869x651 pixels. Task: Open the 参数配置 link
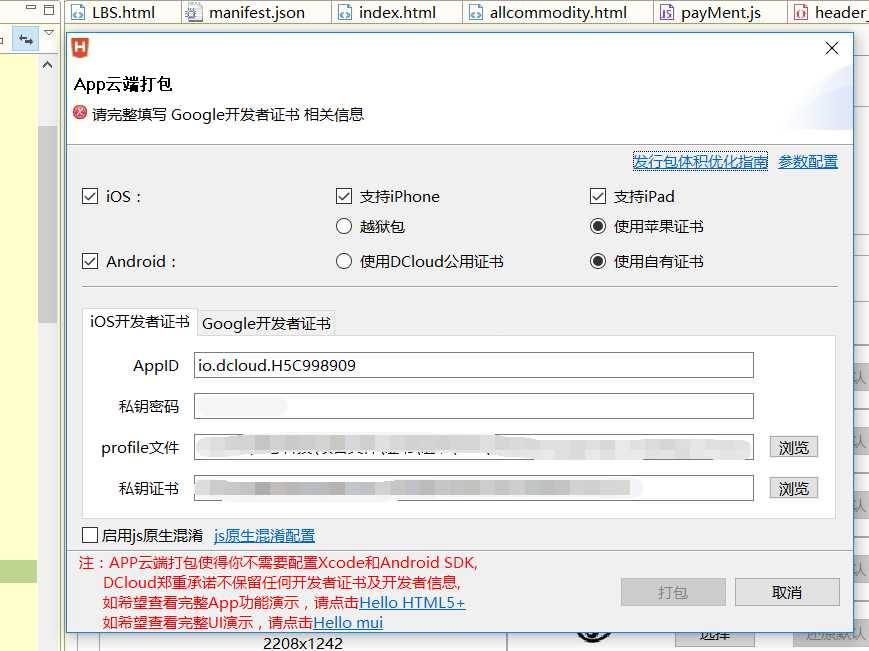click(808, 162)
